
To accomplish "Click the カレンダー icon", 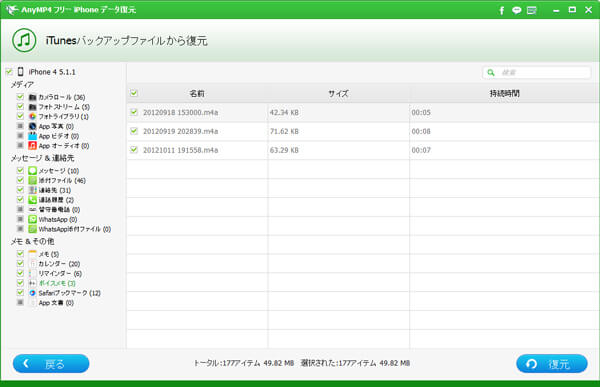I will click(33, 264).
